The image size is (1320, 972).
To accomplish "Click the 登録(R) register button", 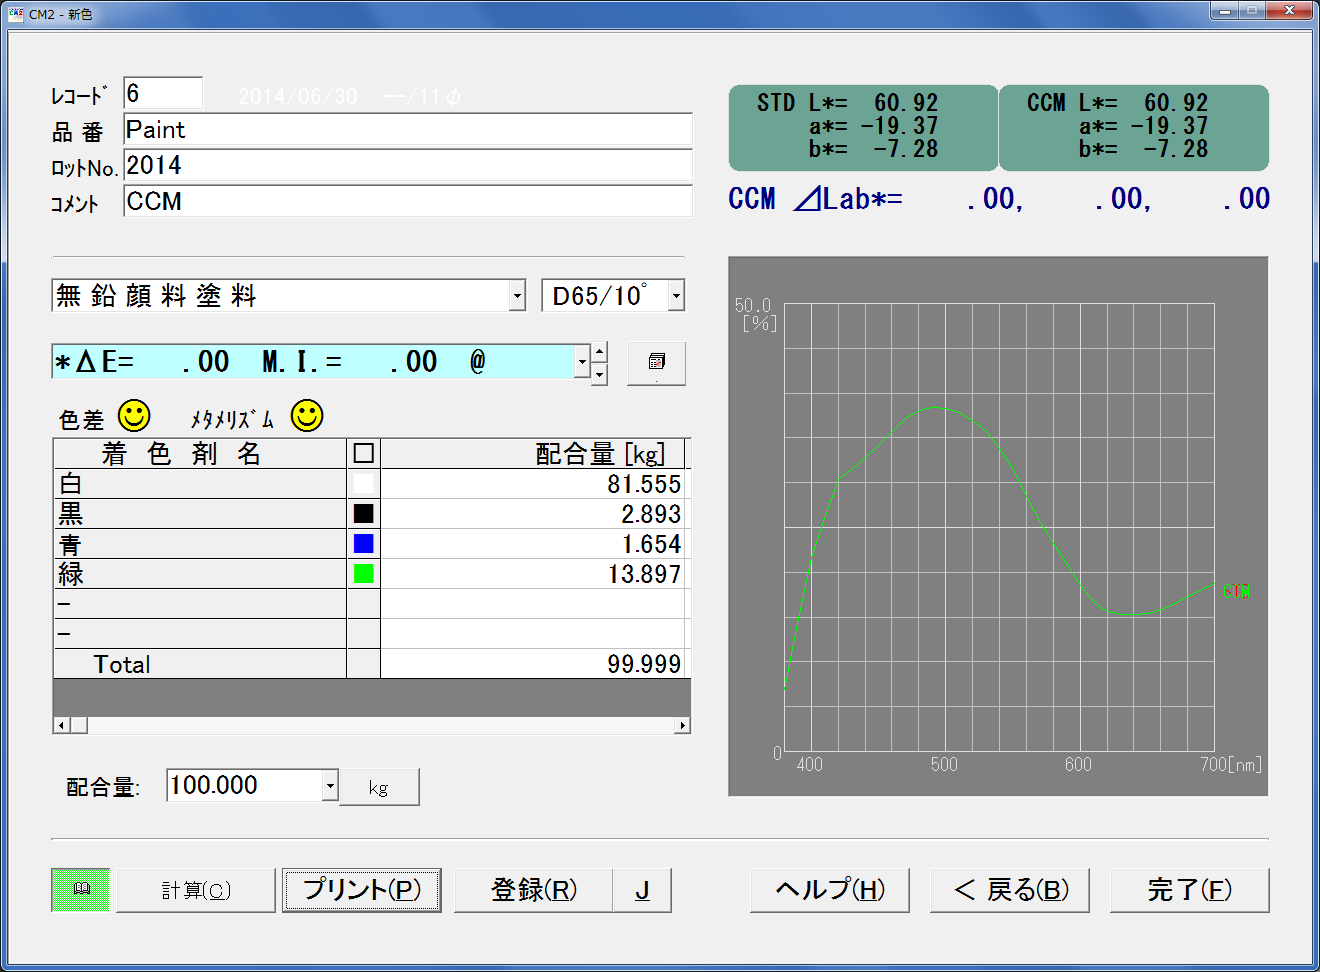I will pos(533,890).
